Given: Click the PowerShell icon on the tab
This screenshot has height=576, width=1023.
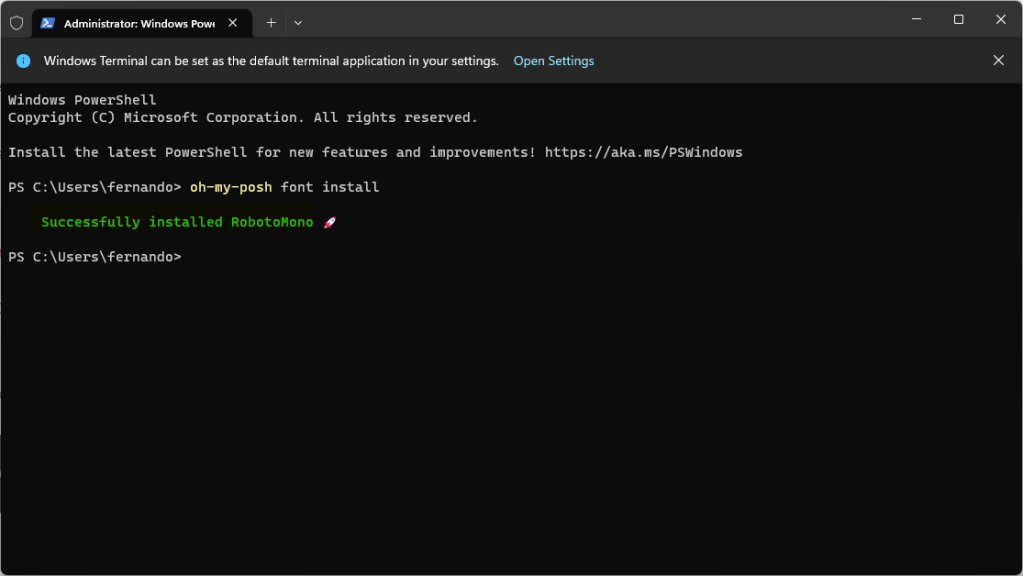Looking at the screenshot, I should [x=47, y=23].
